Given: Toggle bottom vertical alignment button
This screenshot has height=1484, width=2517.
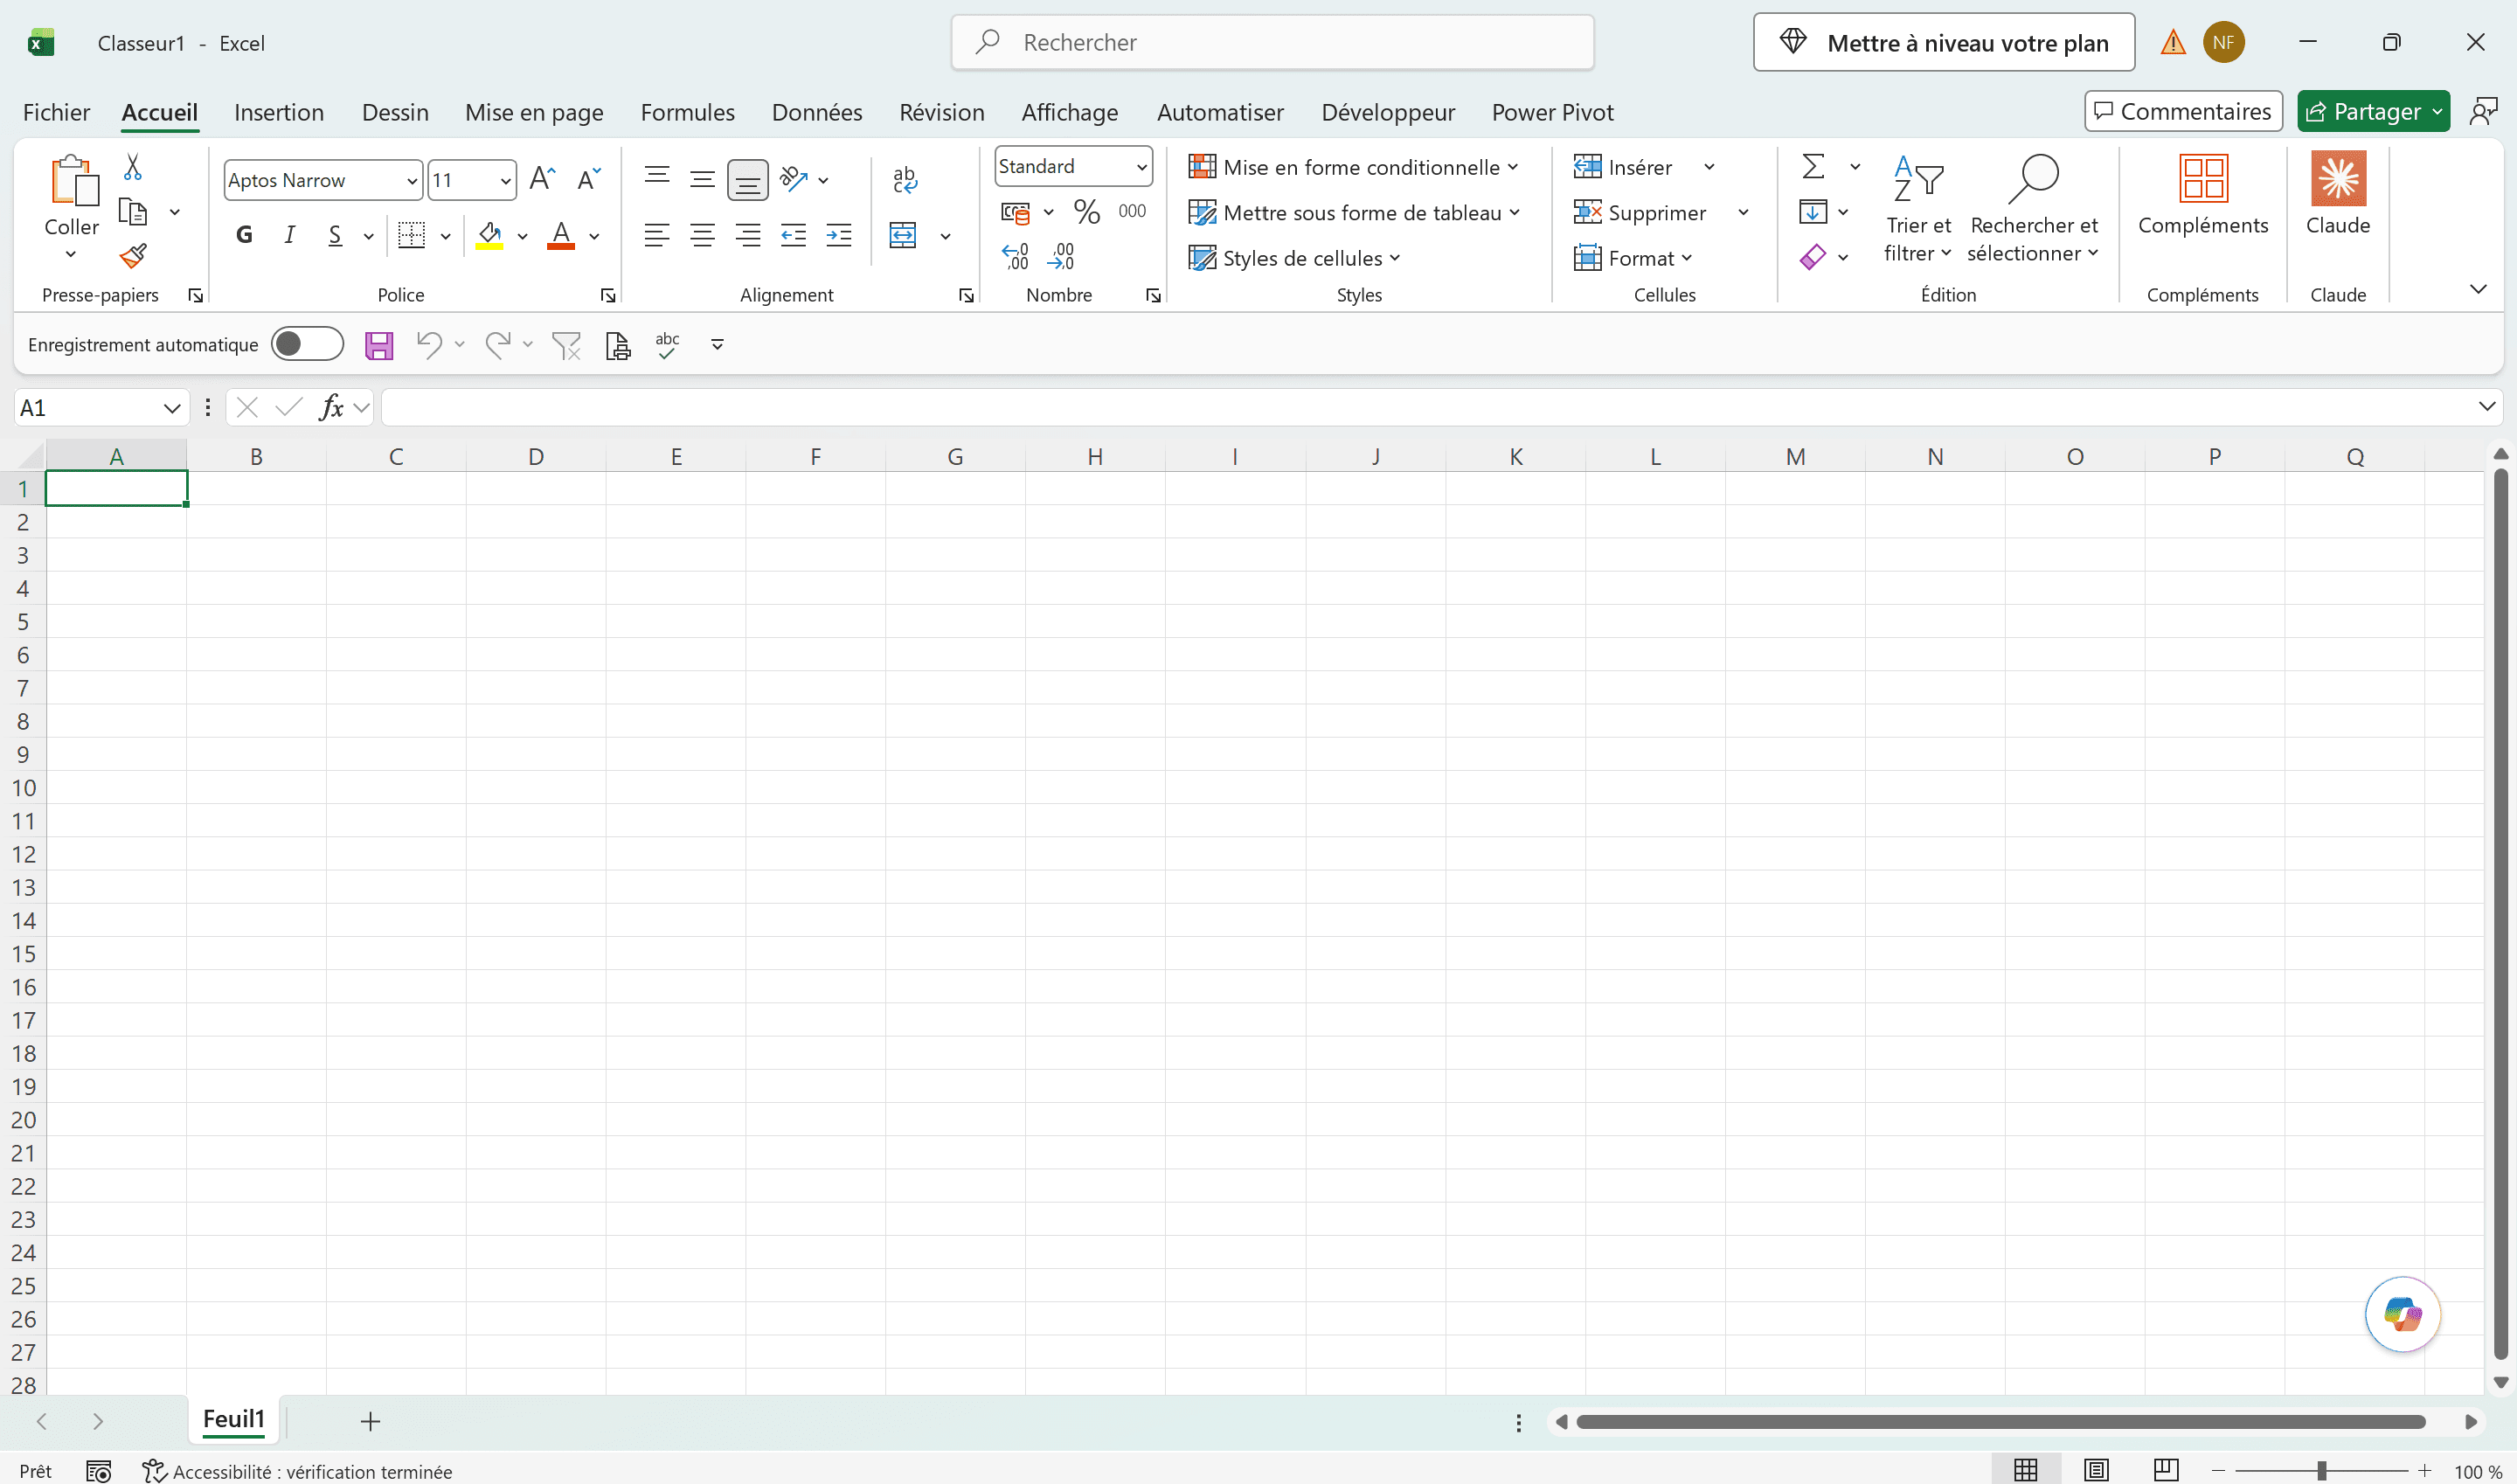Looking at the screenshot, I should click(x=748, y=180).
